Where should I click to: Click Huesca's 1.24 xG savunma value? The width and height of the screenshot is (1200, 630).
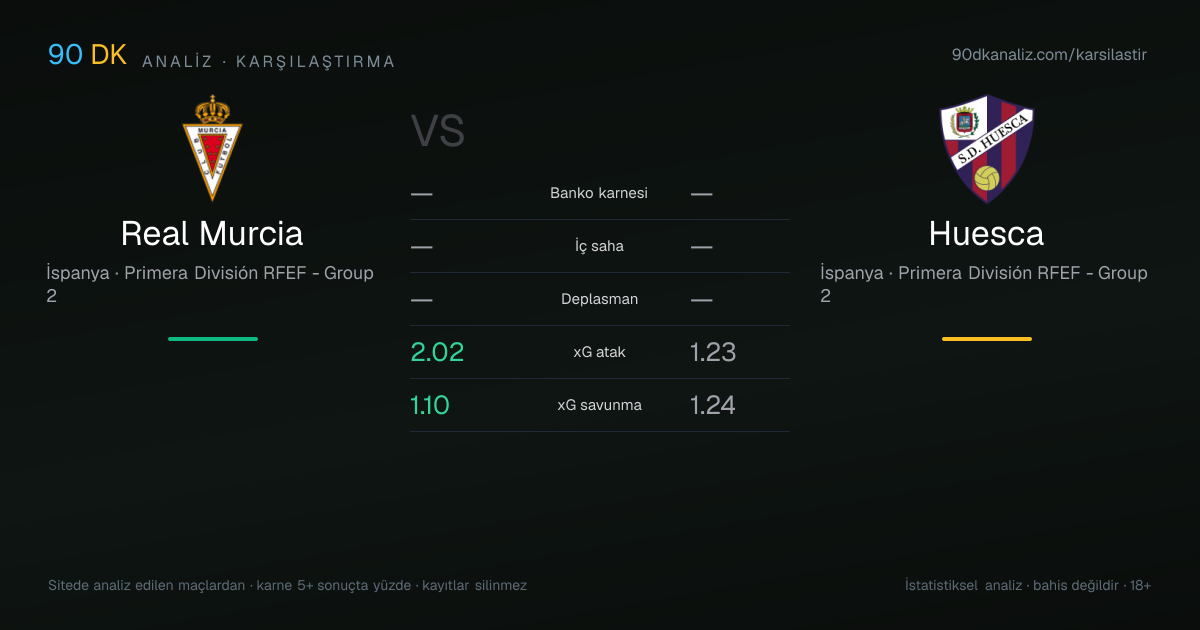713,405
